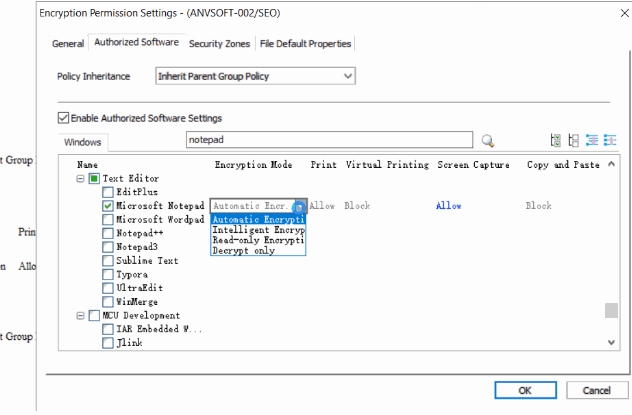This screenshot has width=632, height=415.
Task: Click the list scrollbar thumb
Action: point(611,311)
